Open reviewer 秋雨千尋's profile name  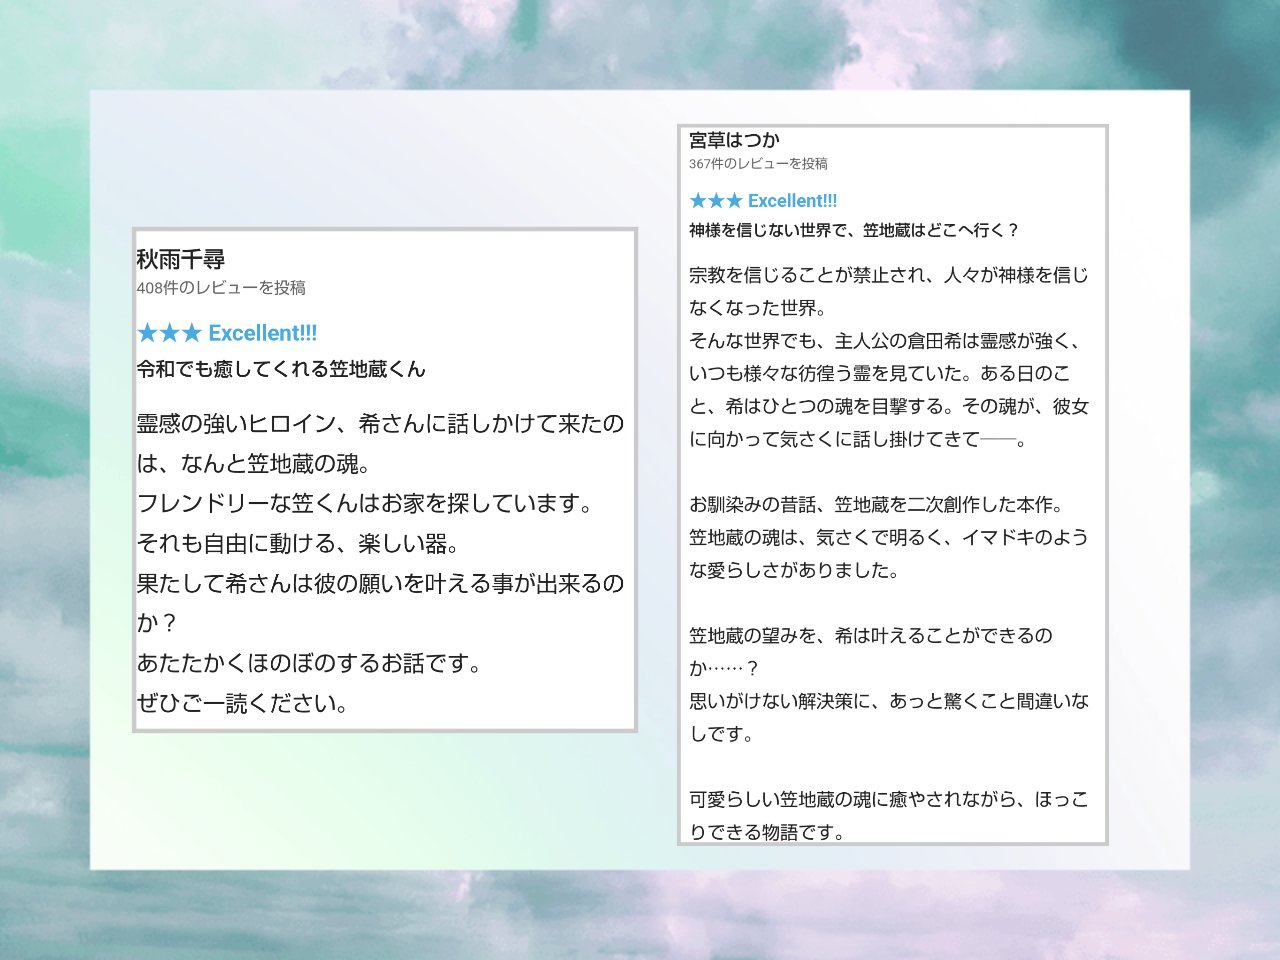coord(181,260)
